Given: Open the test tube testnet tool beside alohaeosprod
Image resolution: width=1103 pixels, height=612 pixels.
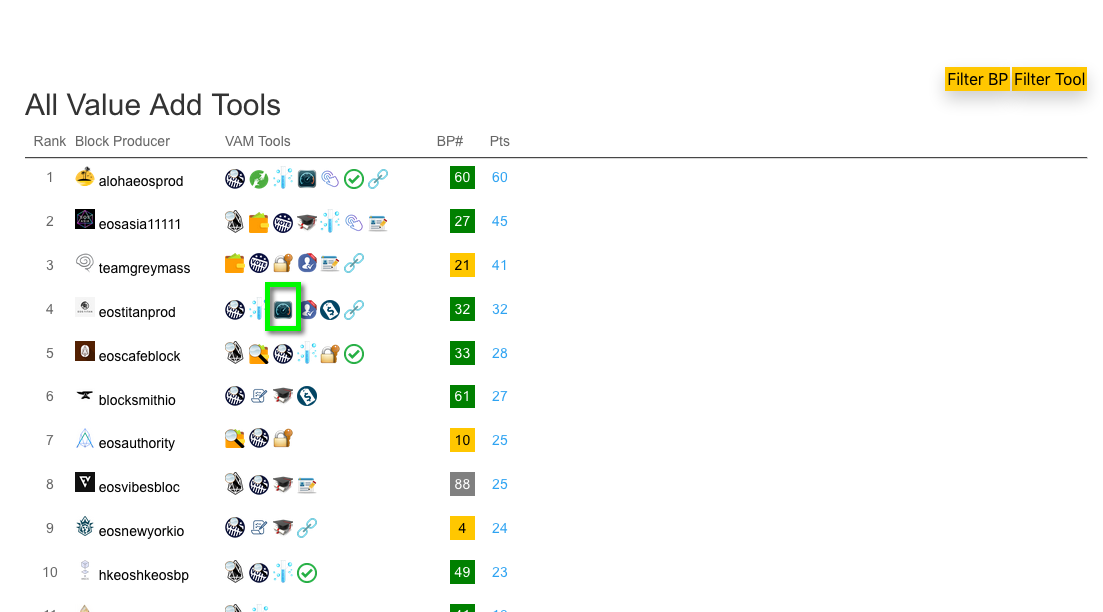Looking at the screenshot, I should click(x=283, y=178).
